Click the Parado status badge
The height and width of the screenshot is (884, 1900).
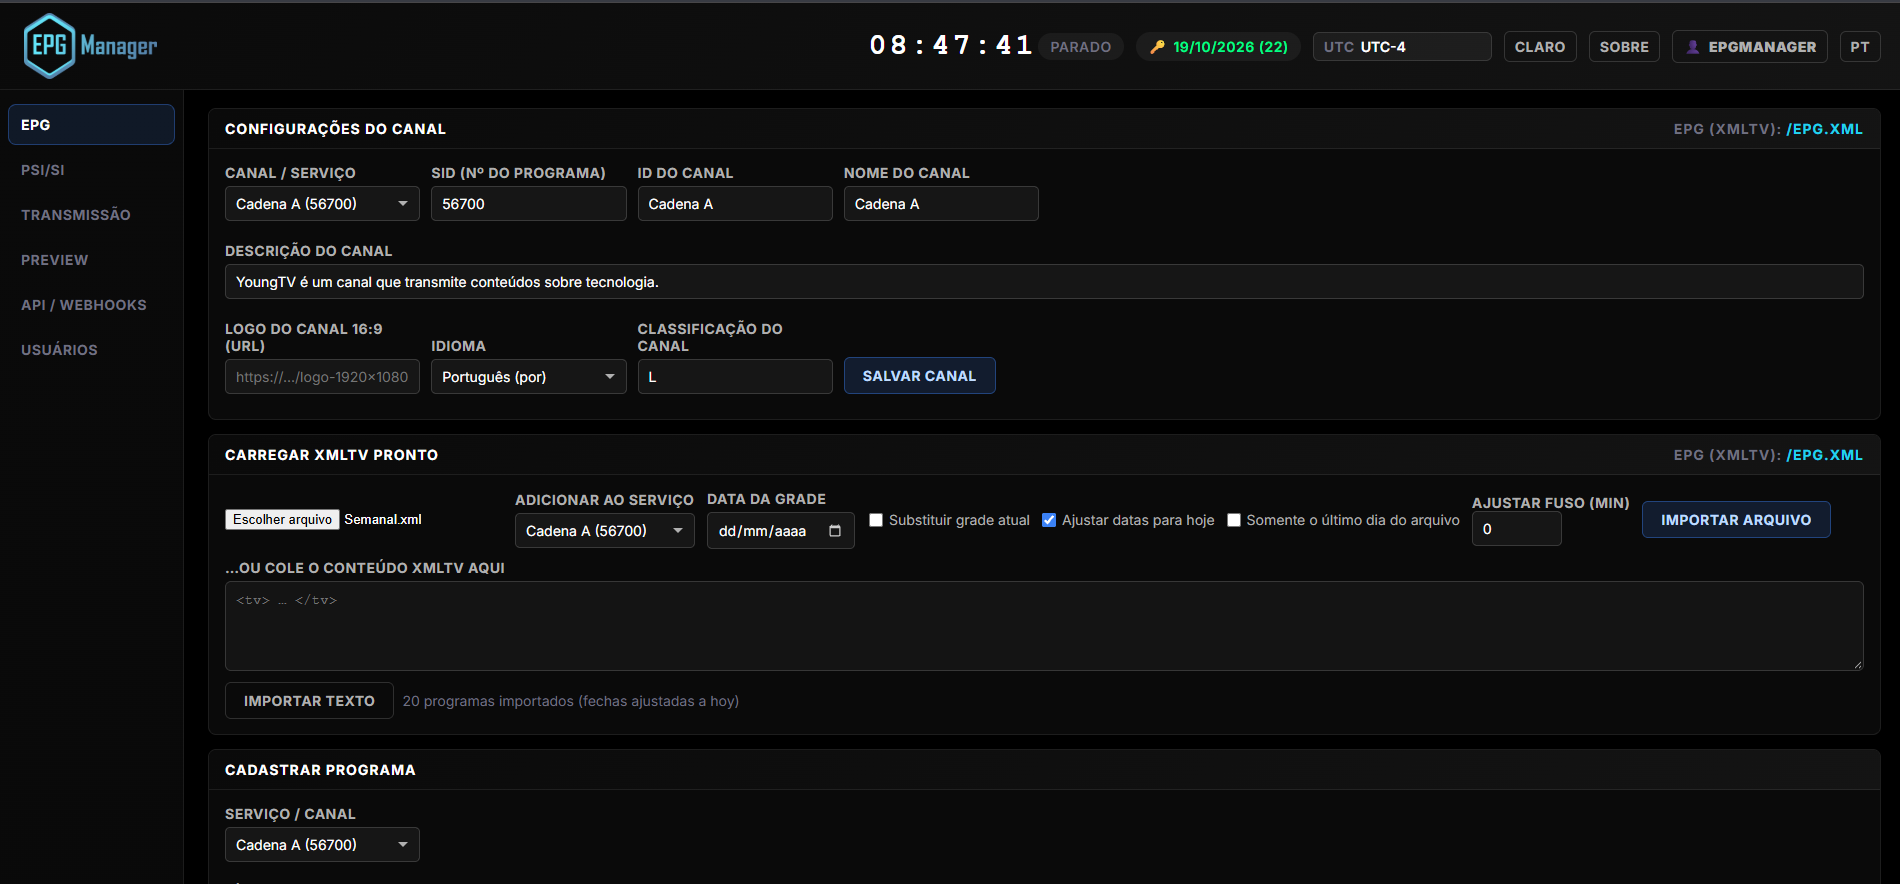click(1081, 47)
